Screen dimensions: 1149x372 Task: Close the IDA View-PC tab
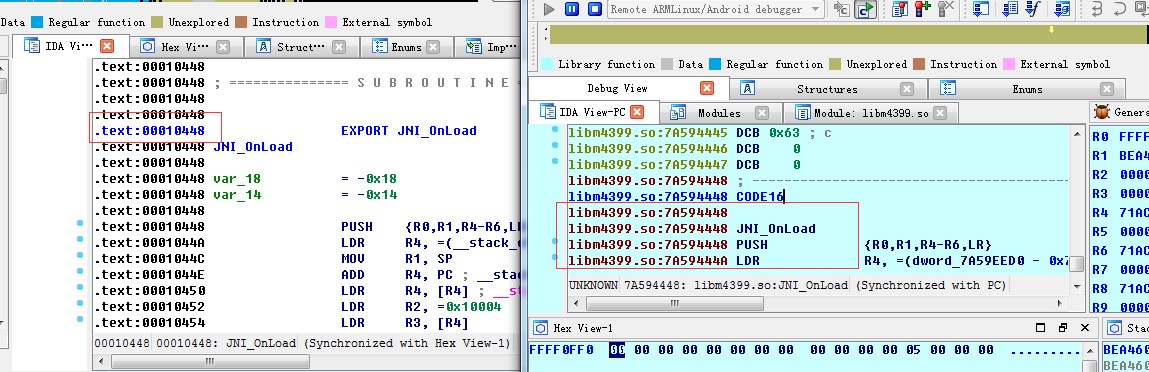pos(637,112)
